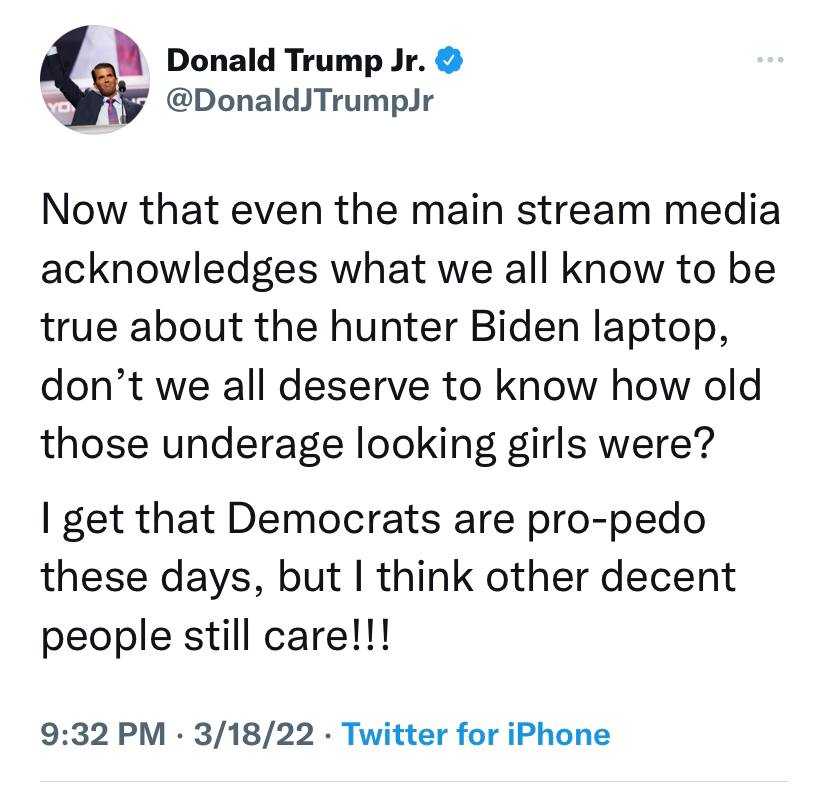Image resolution: width=828 pixels, height=797 pixels.
Task: Open the Donald Trump Jr. display name
Action: [x=296, y=60]
